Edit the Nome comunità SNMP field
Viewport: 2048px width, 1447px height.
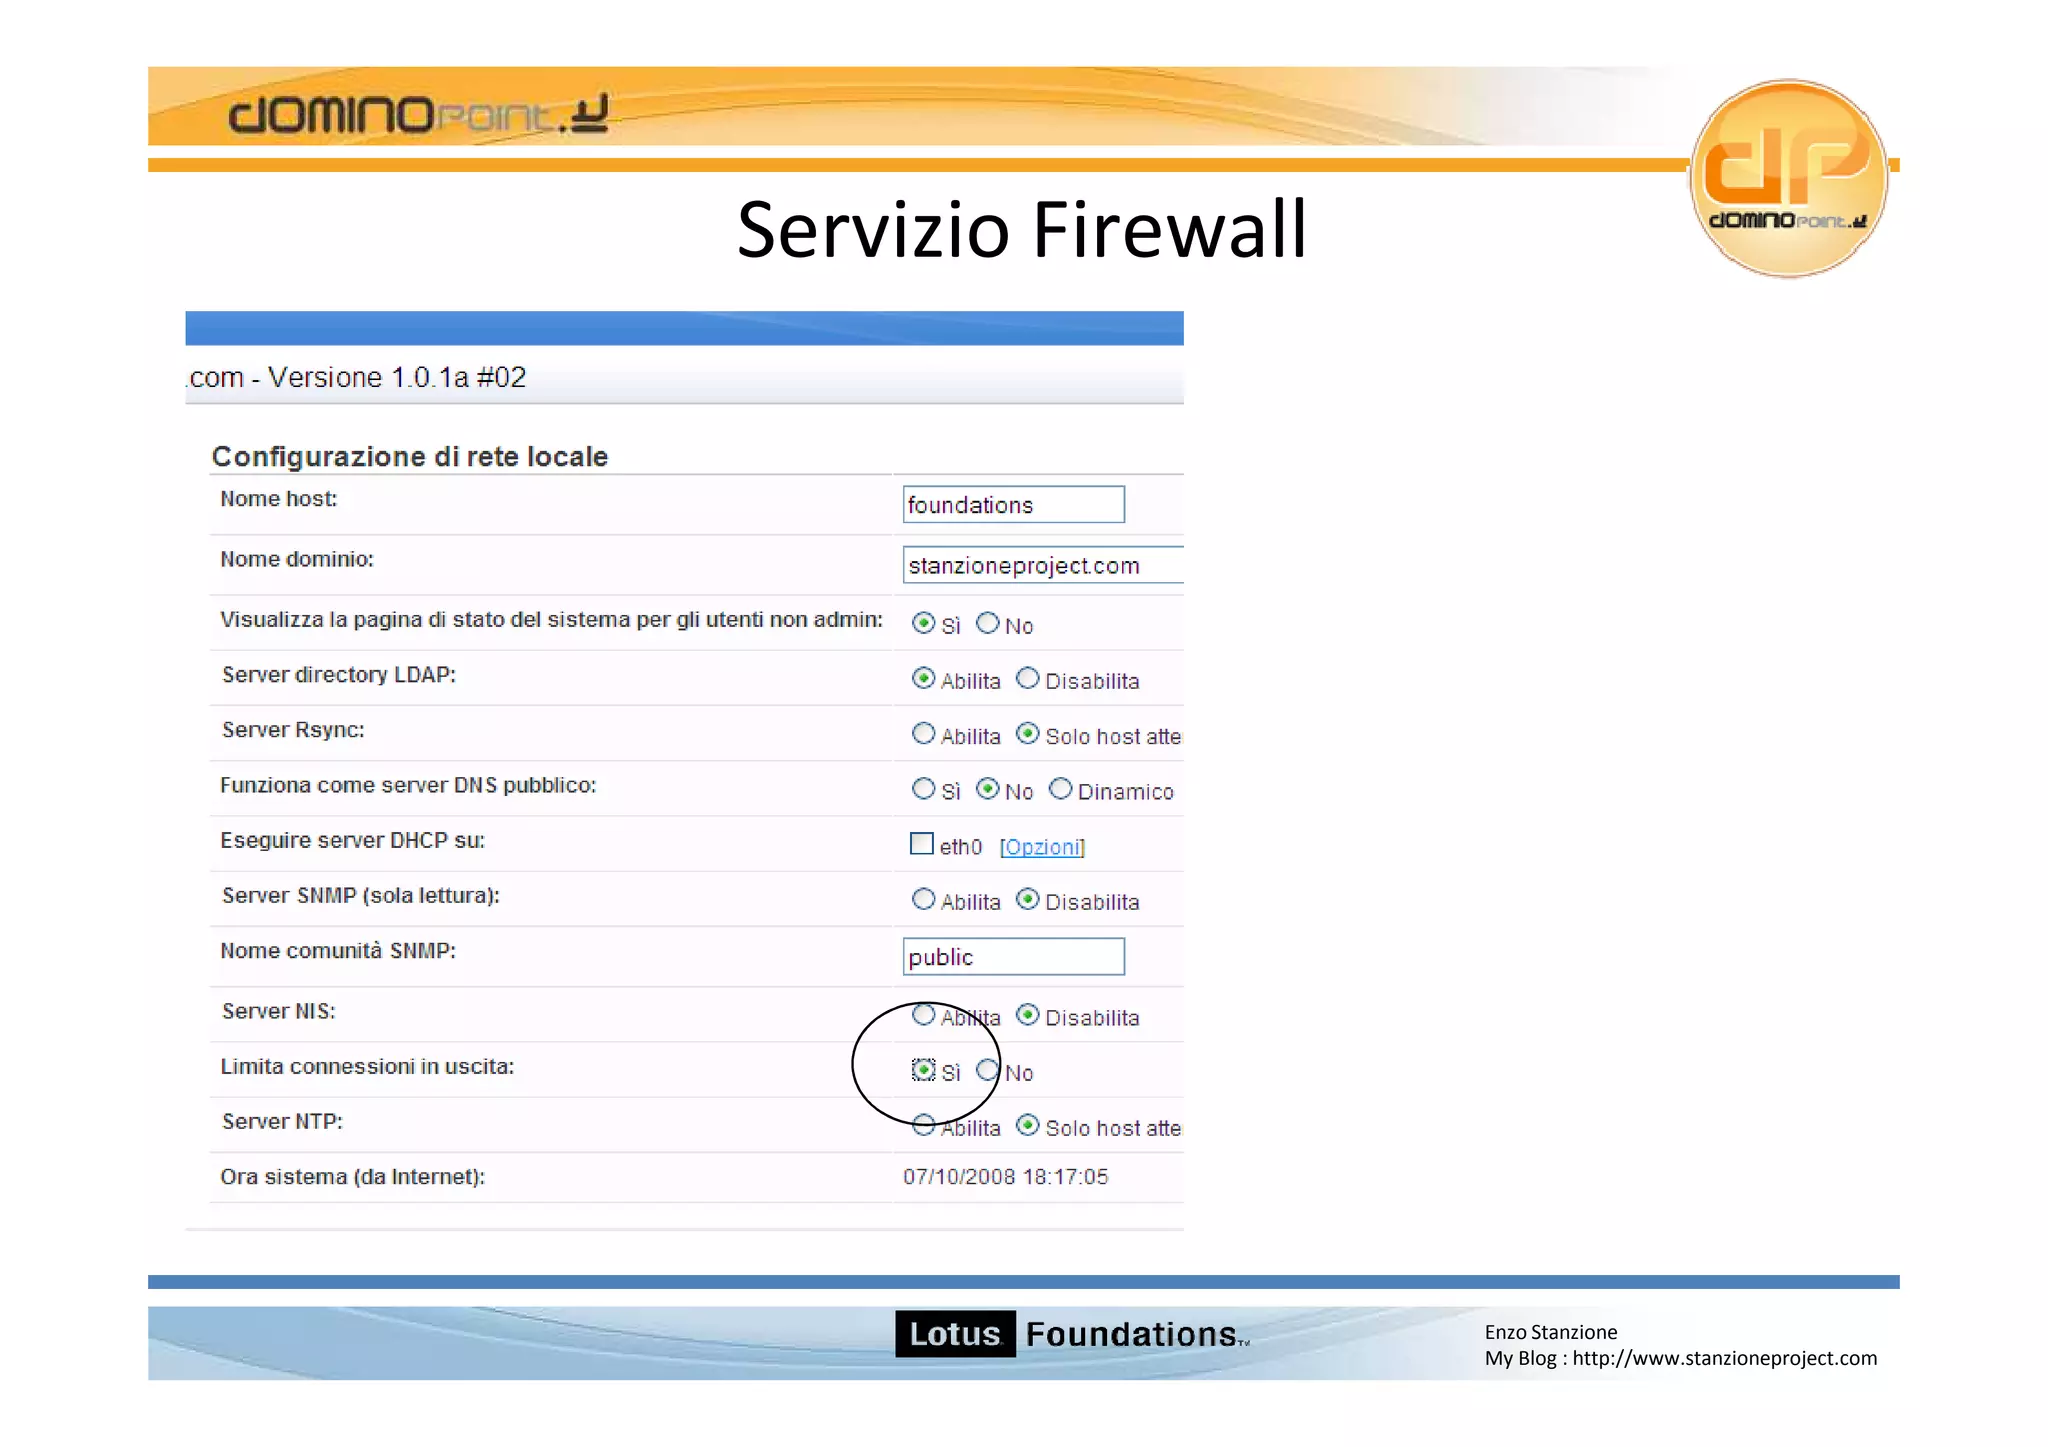[1013, 957]
